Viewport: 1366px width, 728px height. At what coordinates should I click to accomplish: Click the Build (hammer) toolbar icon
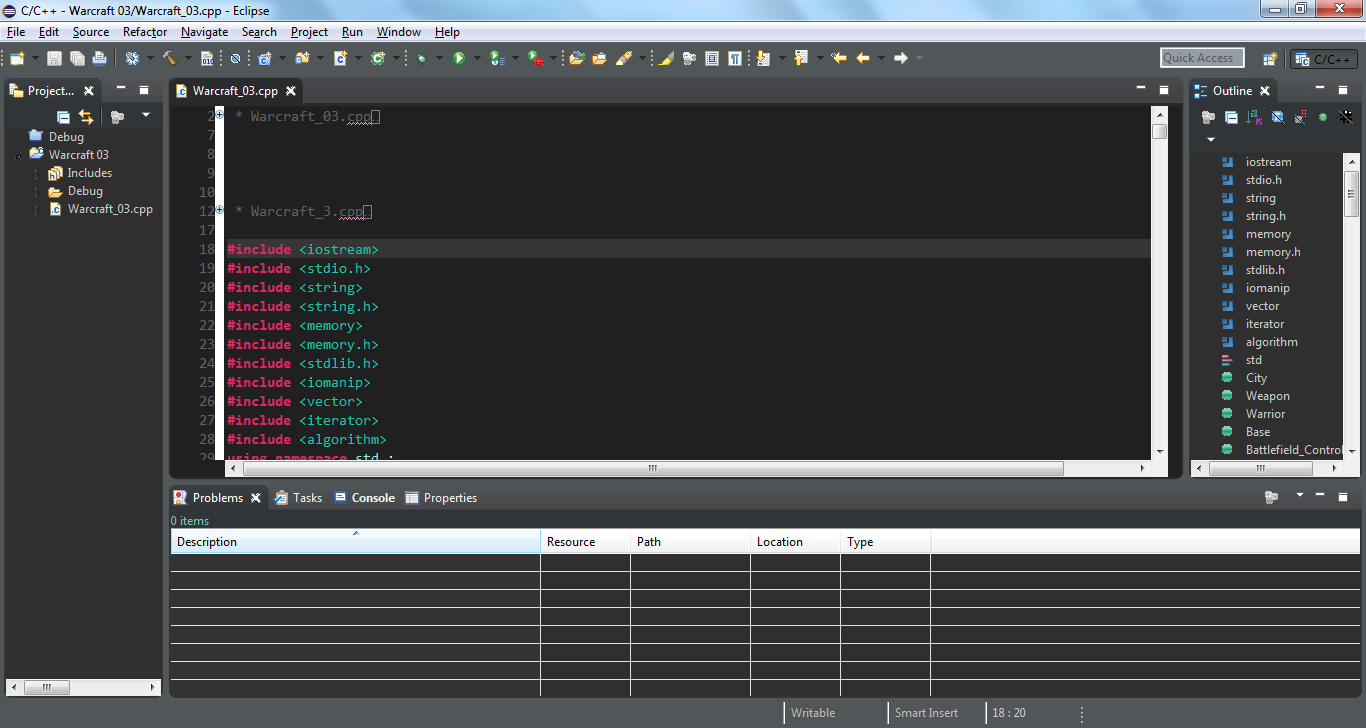pyautogui.click(x=169, y=58)
